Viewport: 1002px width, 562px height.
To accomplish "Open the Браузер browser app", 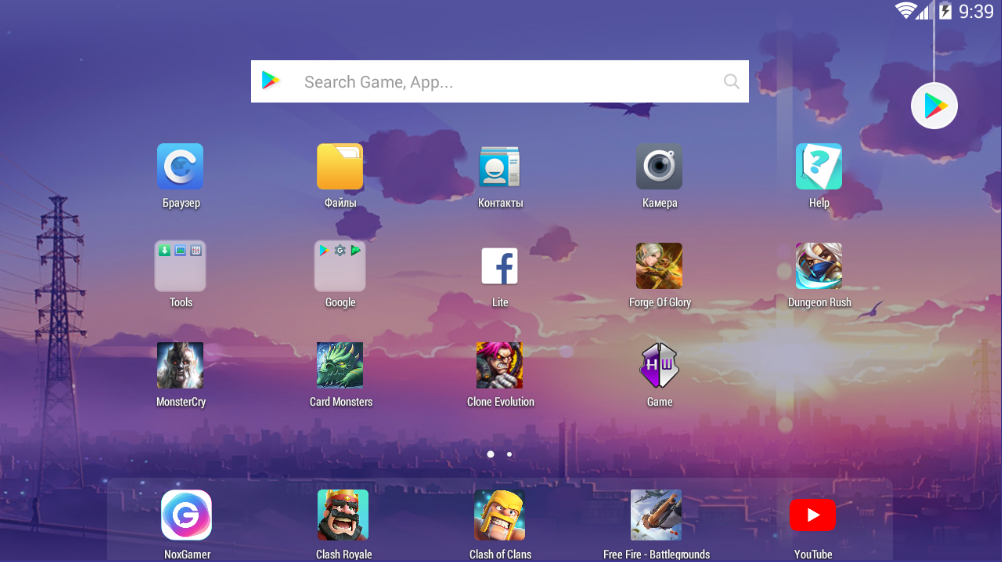I will 180,167.
